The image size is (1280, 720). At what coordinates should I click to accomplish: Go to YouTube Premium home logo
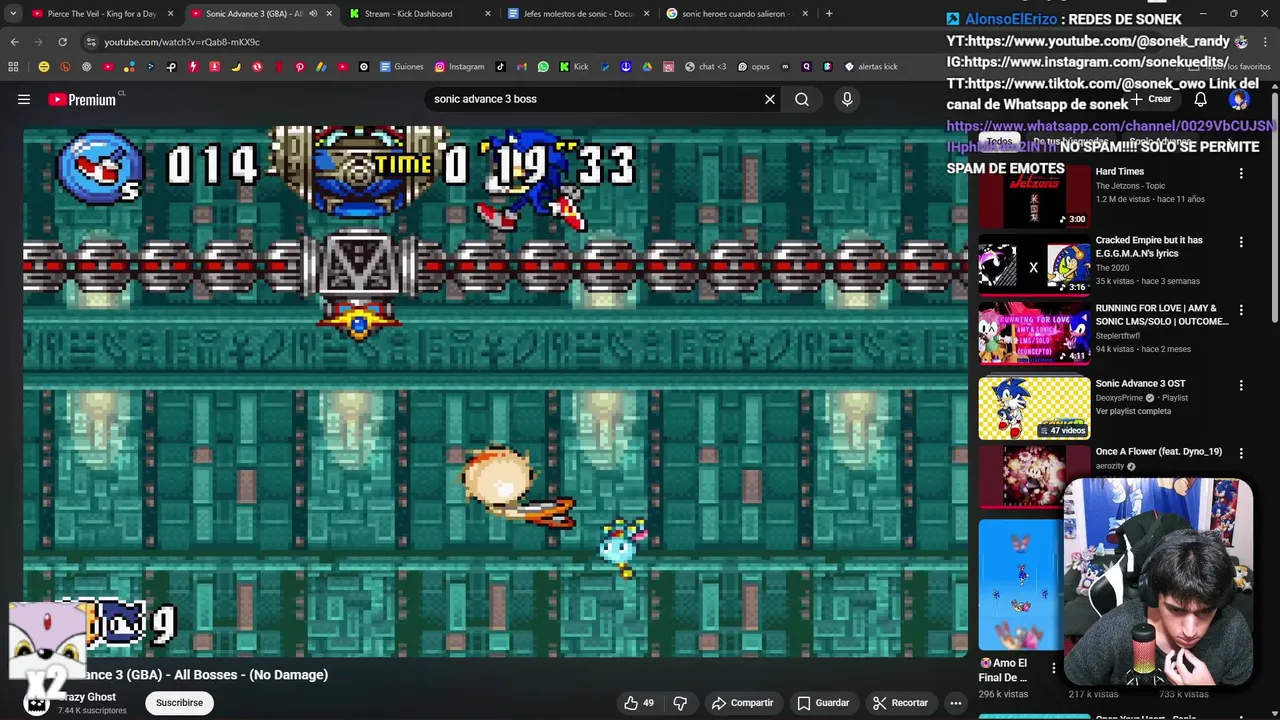pos(82,99)
